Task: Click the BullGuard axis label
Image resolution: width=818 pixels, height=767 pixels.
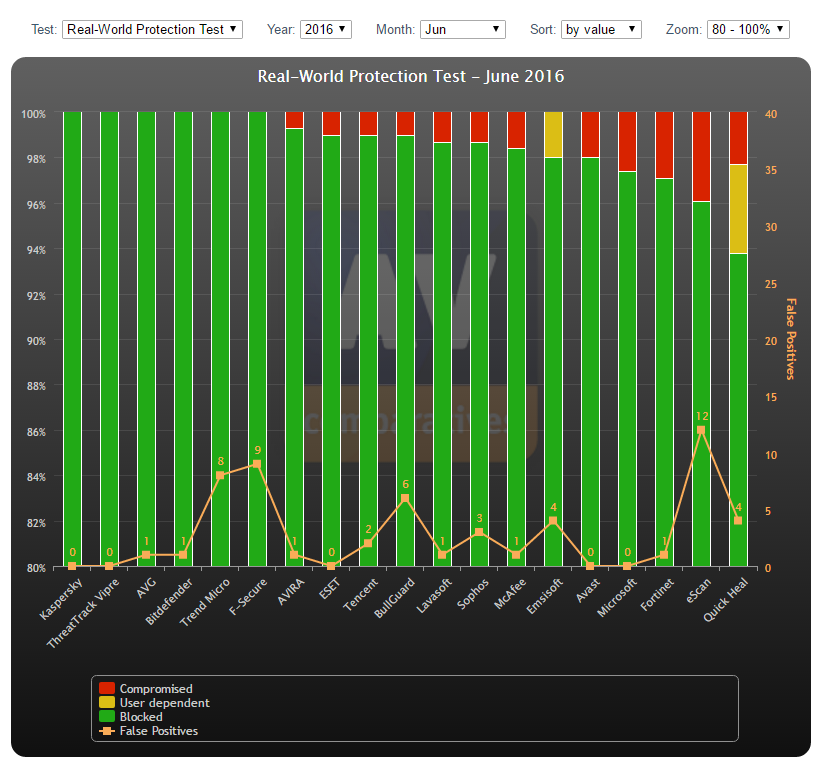Action: [394, 598]
